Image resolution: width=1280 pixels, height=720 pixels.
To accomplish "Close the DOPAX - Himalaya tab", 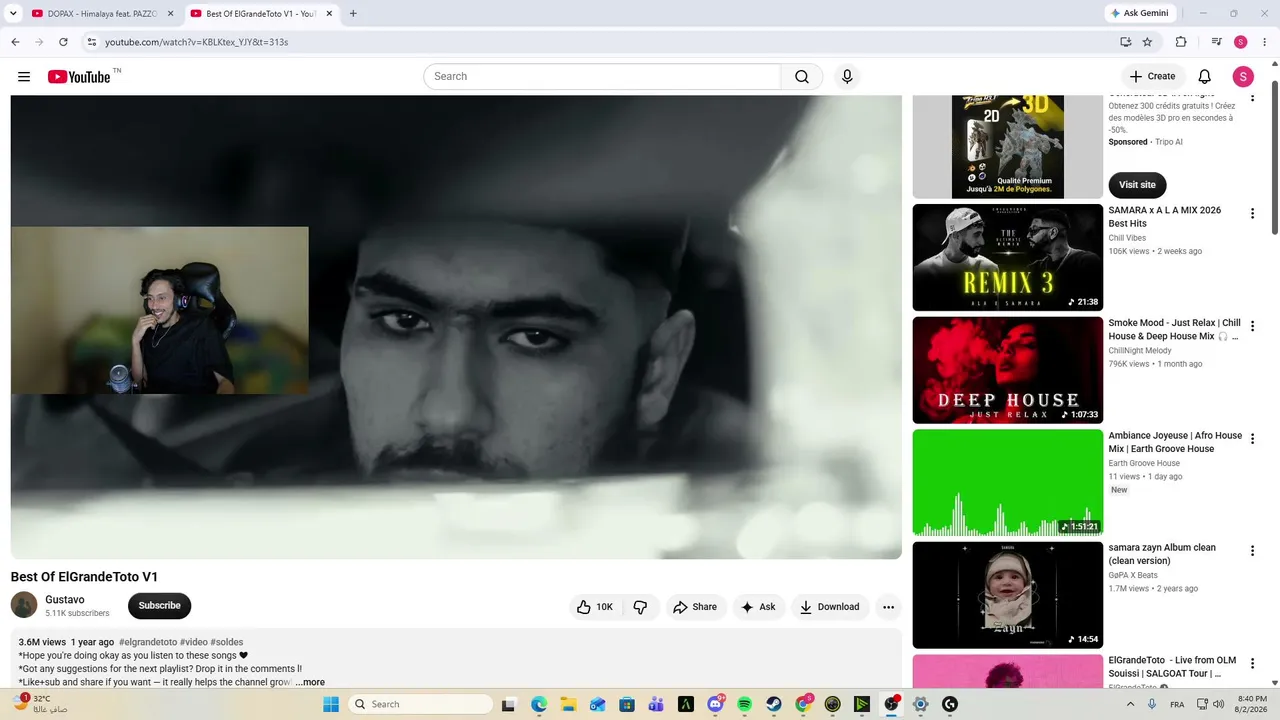I will (170, 14).
